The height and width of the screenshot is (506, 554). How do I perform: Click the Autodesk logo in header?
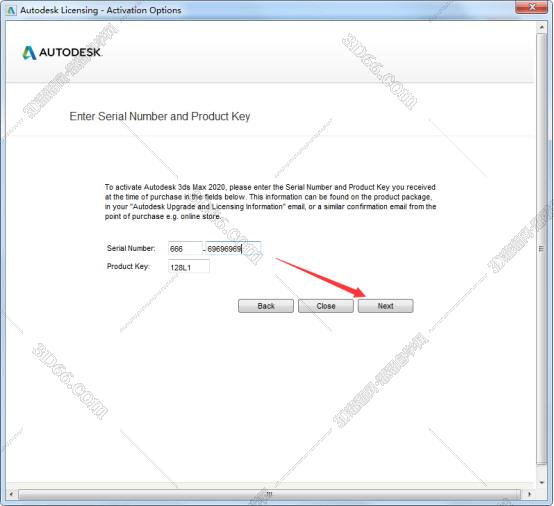(x=62, y=53)
